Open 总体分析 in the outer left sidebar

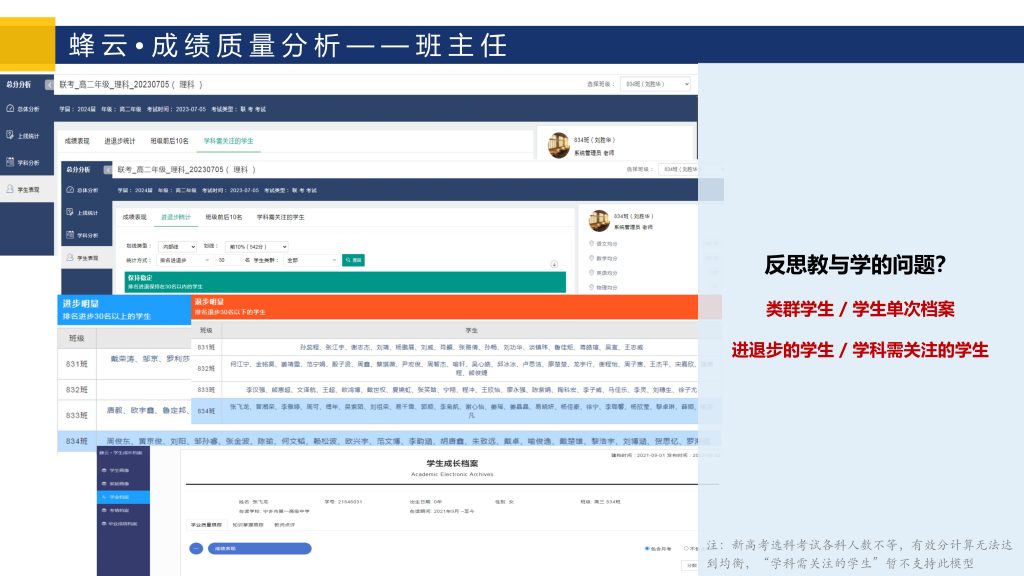[x=27, y=109]
